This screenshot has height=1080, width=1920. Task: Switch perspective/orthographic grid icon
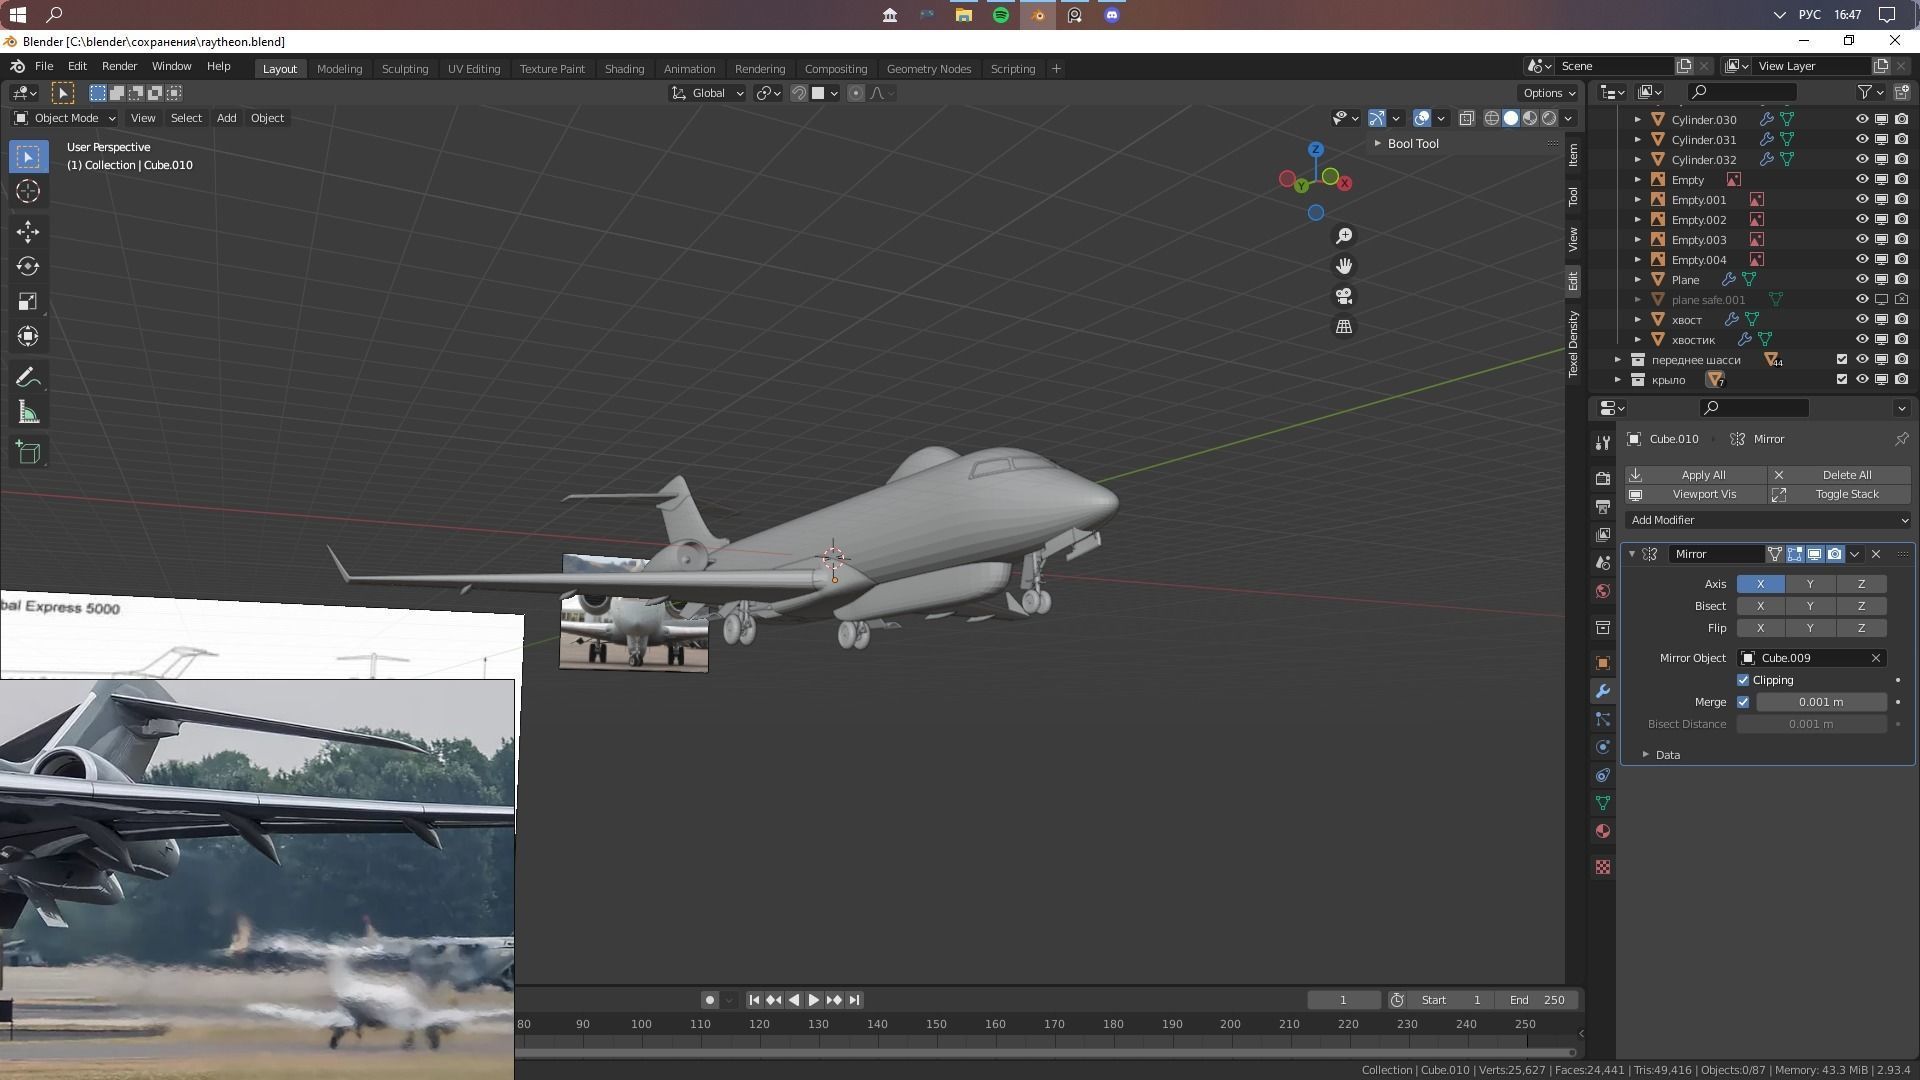click(x=1344, y=327)
